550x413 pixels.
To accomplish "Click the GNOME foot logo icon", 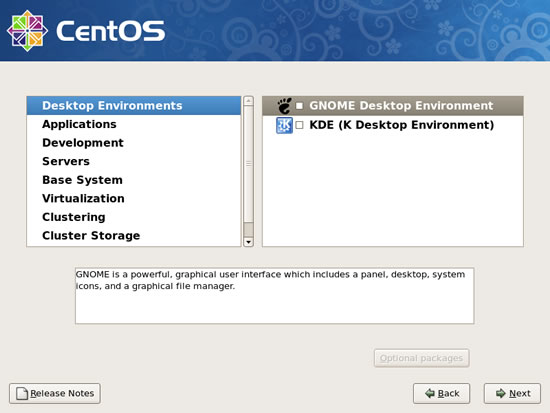I will 284,106.
